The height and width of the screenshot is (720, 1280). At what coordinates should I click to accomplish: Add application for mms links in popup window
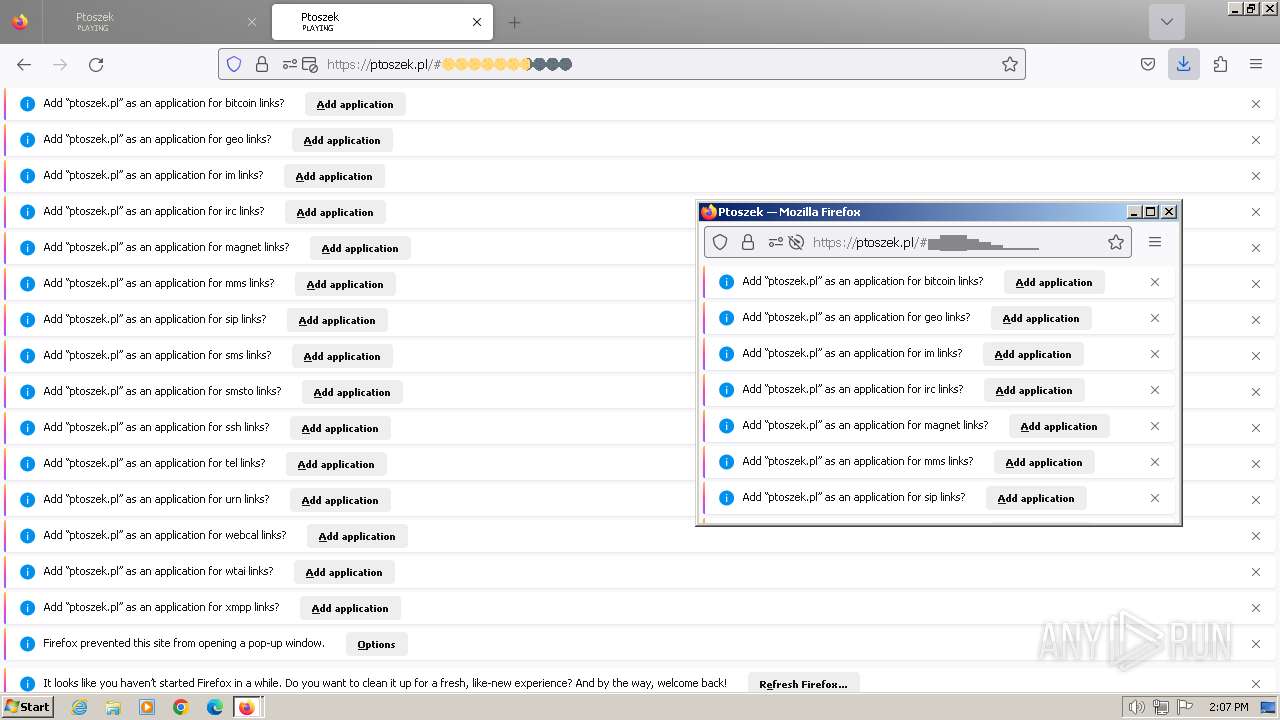[x=1044, y=462]
